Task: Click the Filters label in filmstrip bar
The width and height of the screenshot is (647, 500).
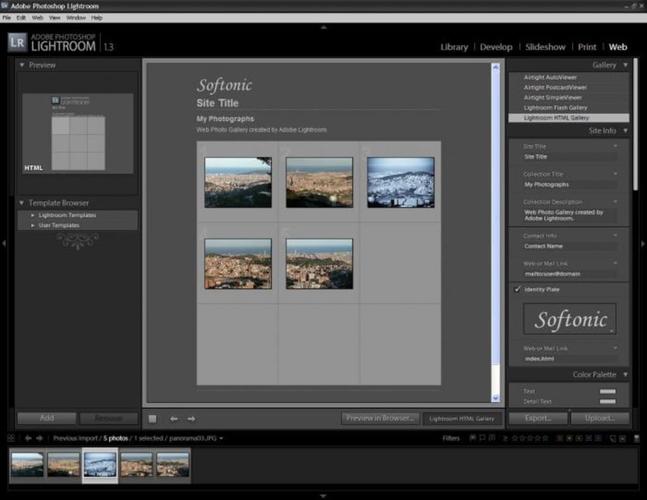Action: click(451, 438)
